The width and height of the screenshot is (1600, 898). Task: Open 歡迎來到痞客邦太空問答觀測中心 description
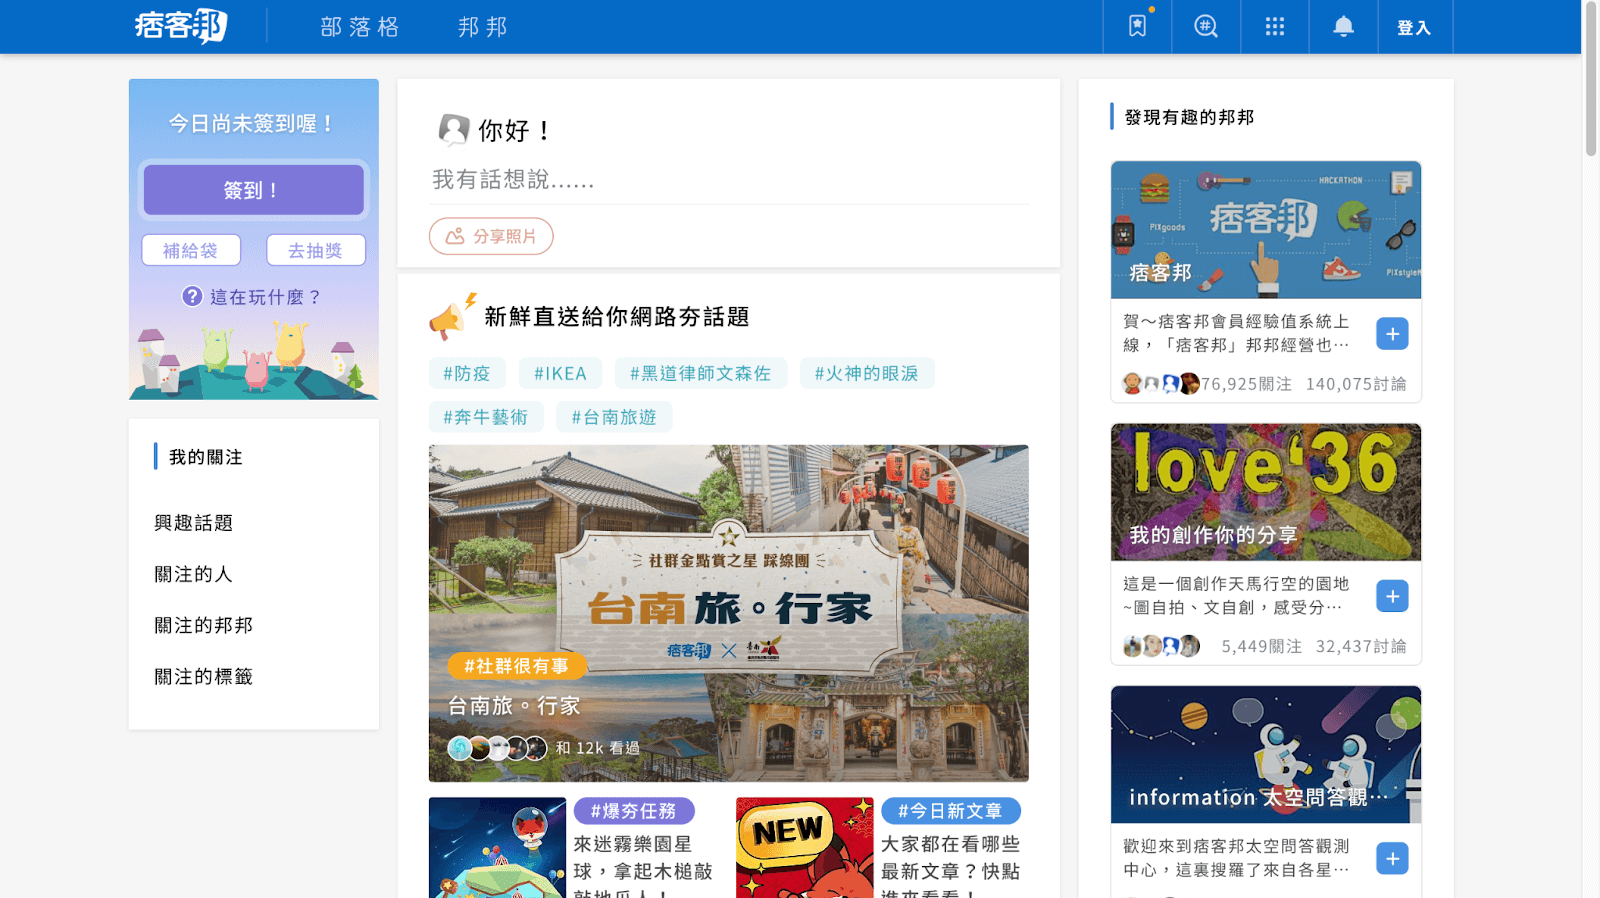[1237, 857]
